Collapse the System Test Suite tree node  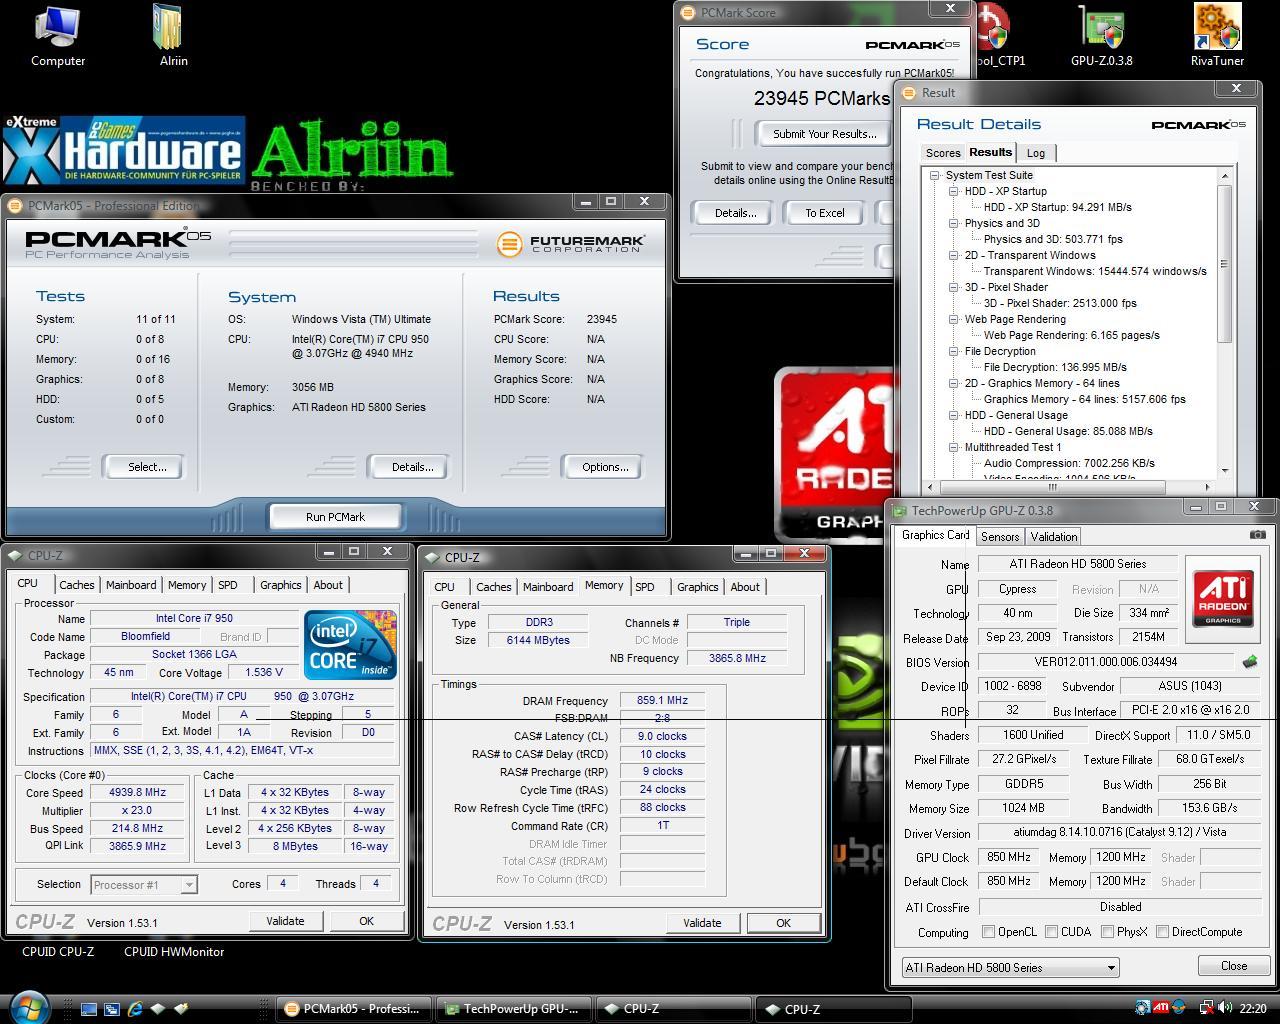tap(934, 175)
